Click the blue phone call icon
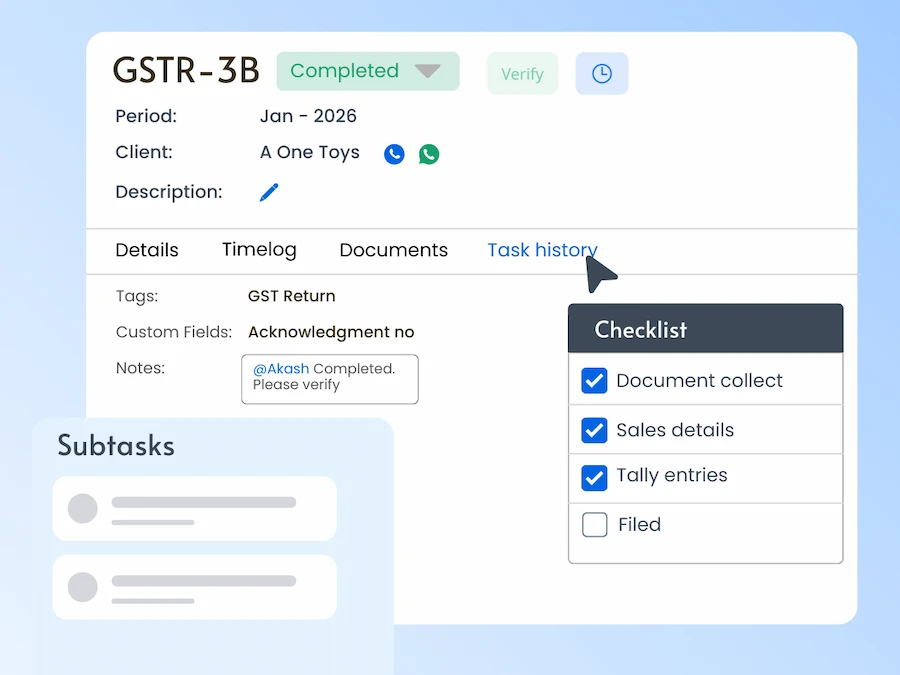The image size is (900, 675). (394, 154)
